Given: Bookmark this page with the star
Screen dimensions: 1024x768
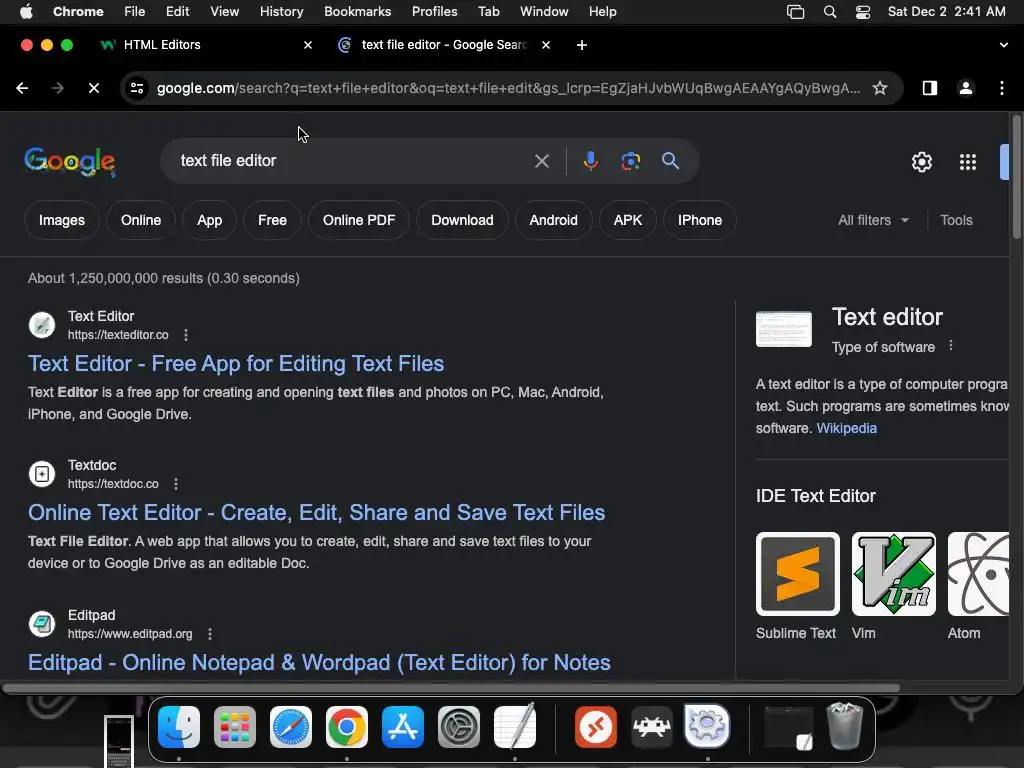Looking at the screenshot, I should point(880,88).
